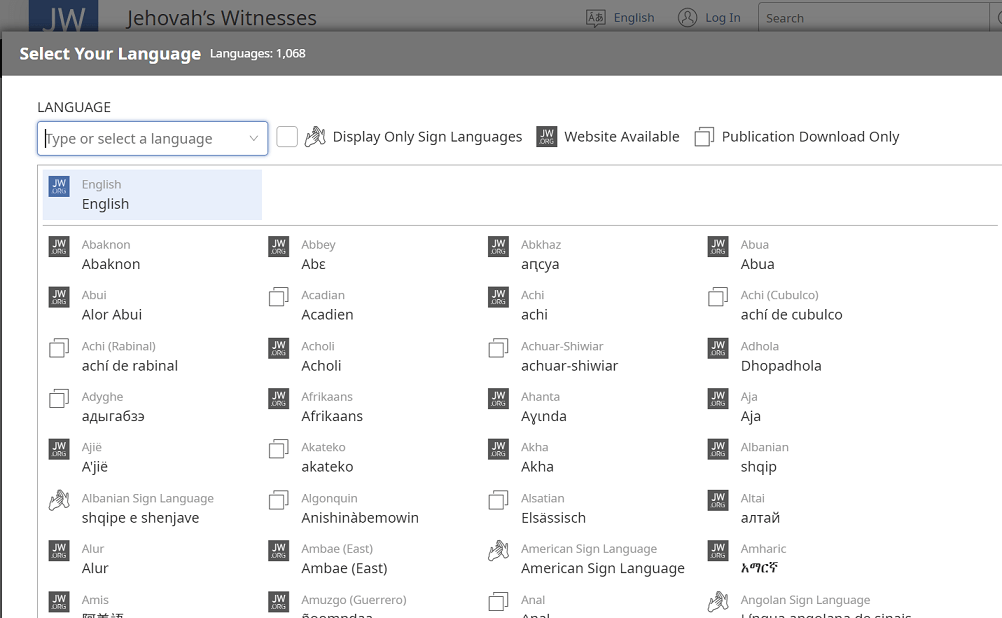Click the JW logo in the site header
Image resolution: width=1002 pixels, height=618 pixels.
tap(63, 17)
